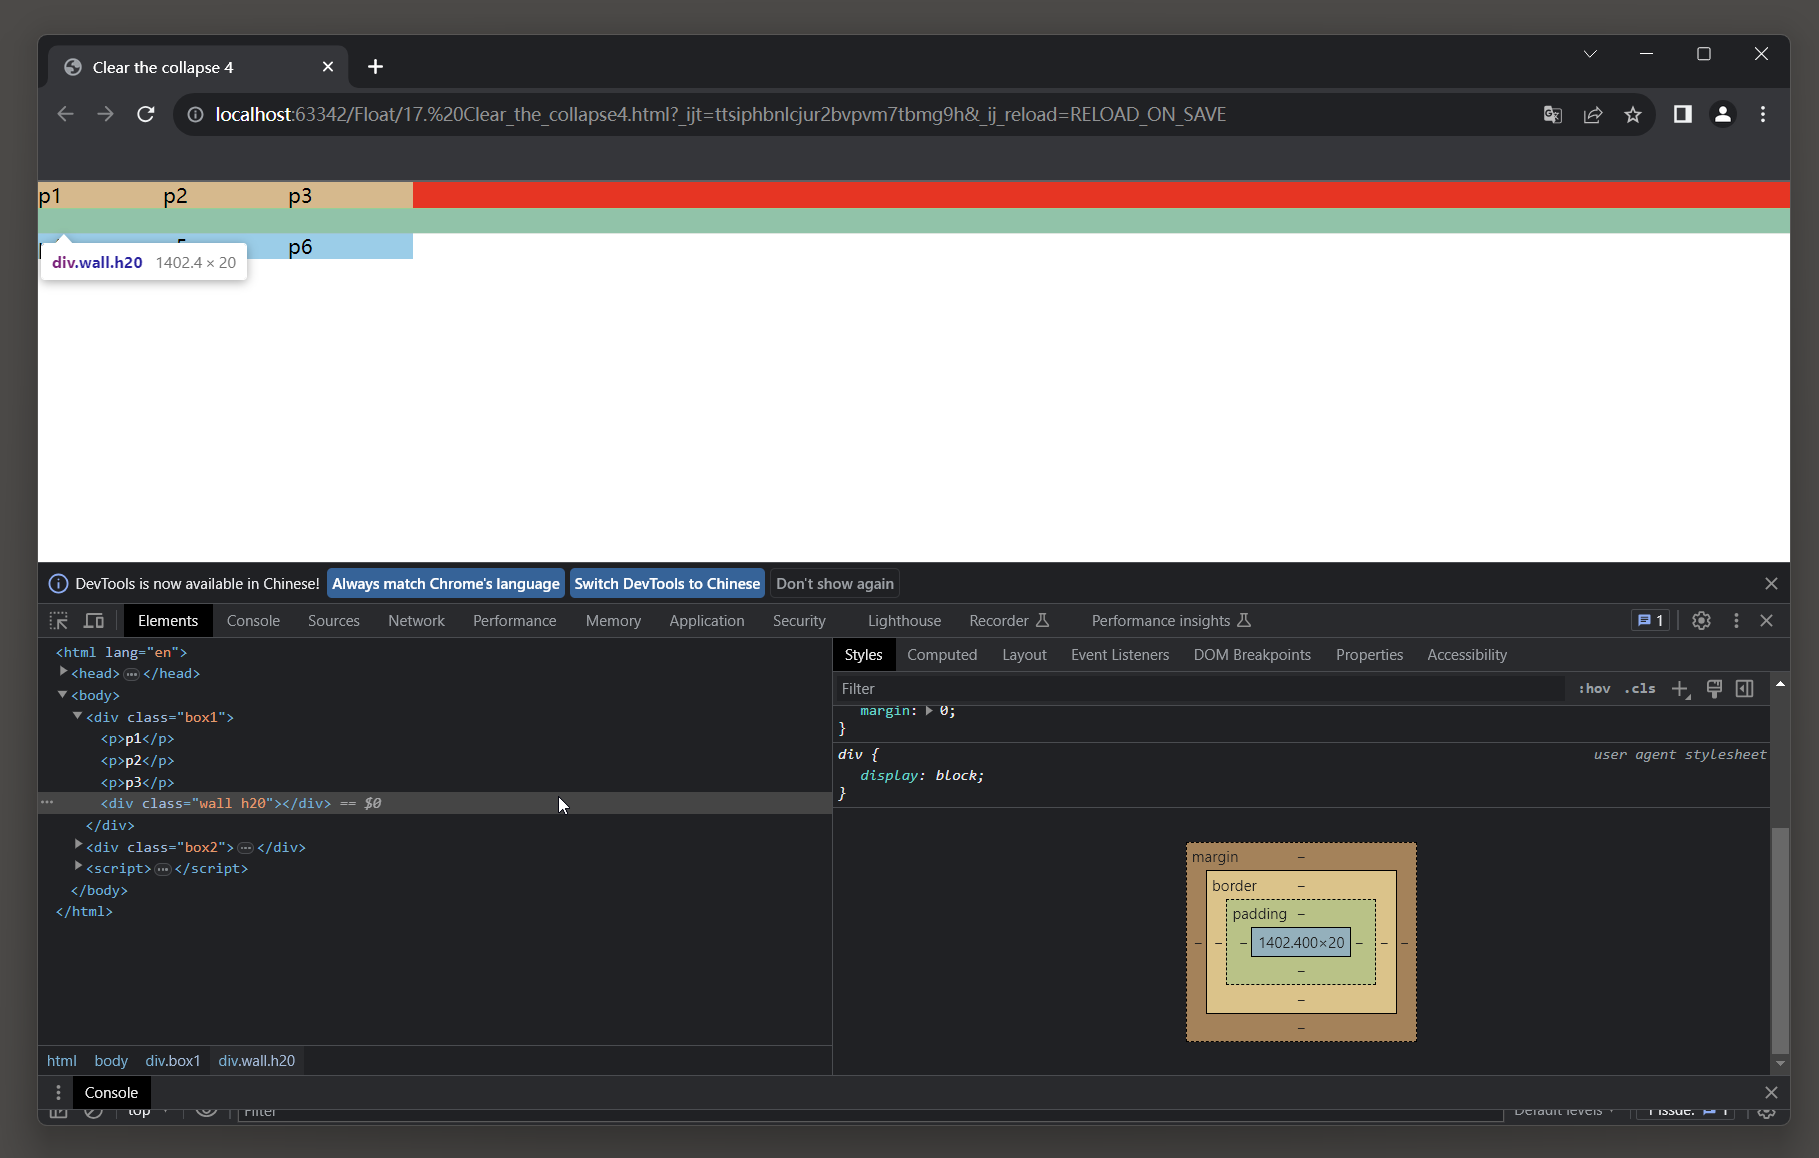
Task: Click 'Don't show again' button
Action: tap(835, 584)
